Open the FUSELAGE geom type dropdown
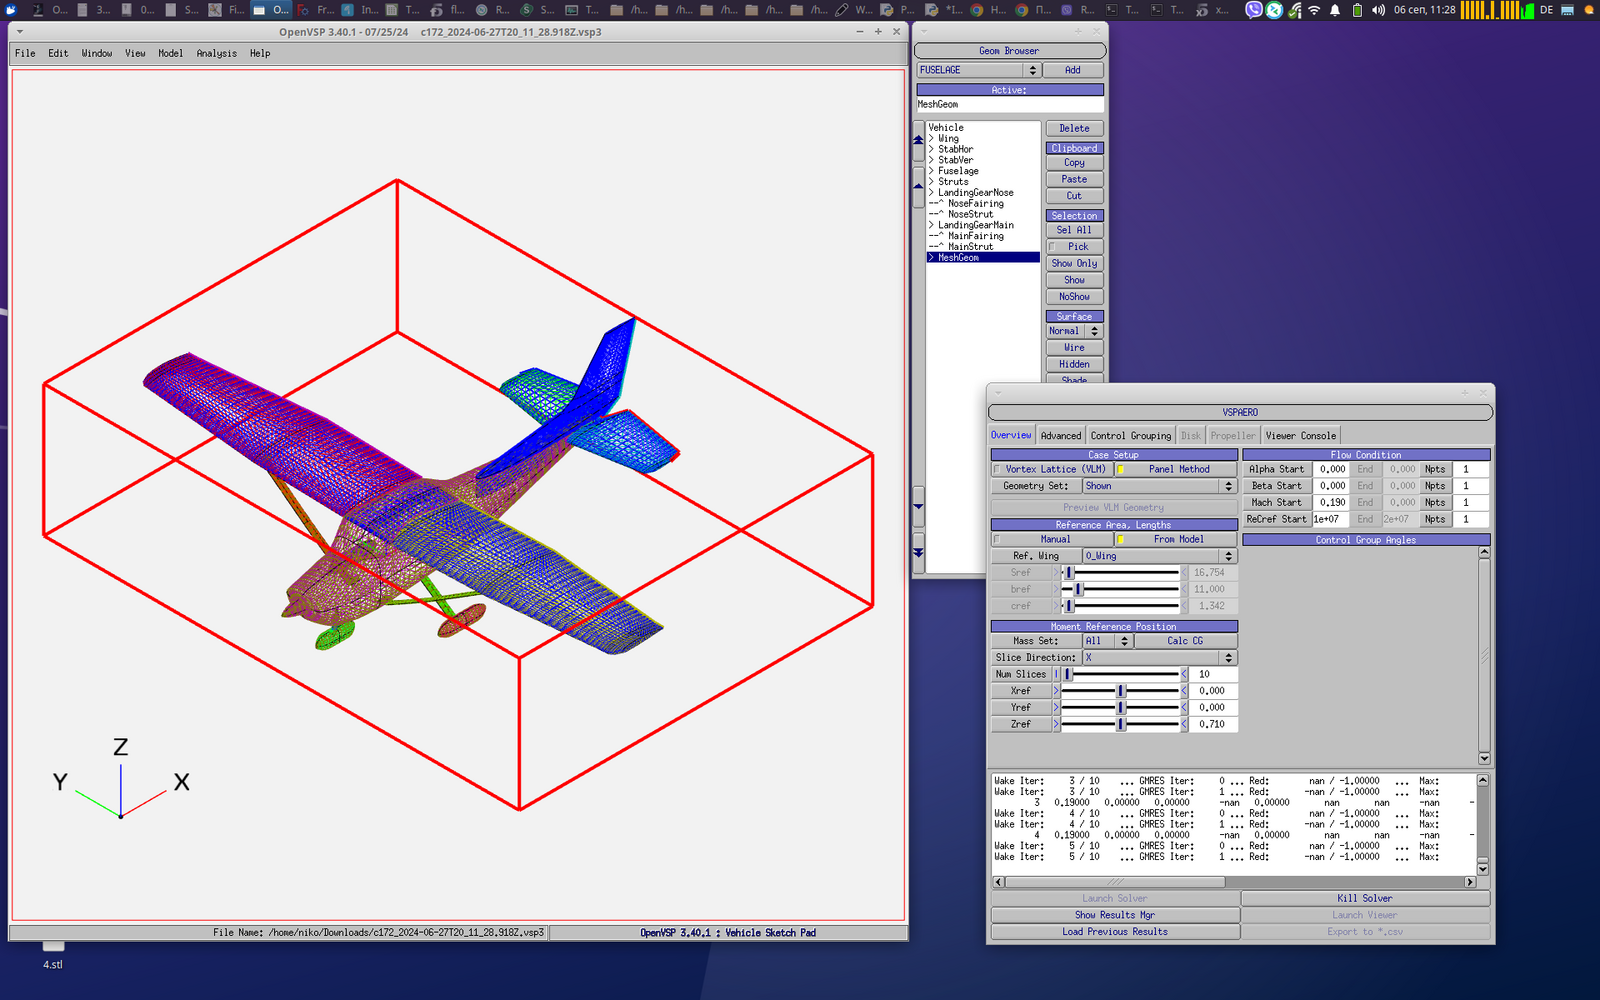The width and height of the screenshot is (1600, 1000). 979,70
